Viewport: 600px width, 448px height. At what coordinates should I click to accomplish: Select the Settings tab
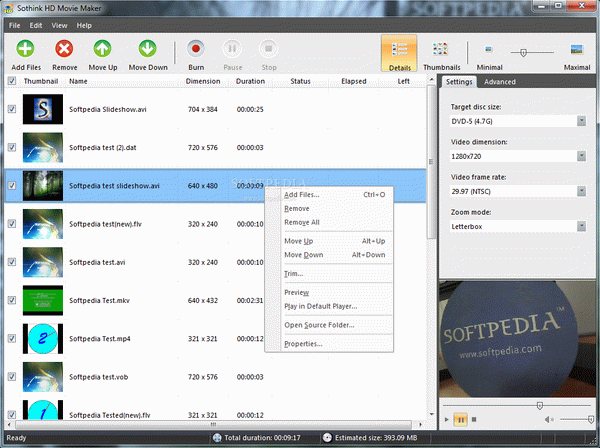coord(459,82)
